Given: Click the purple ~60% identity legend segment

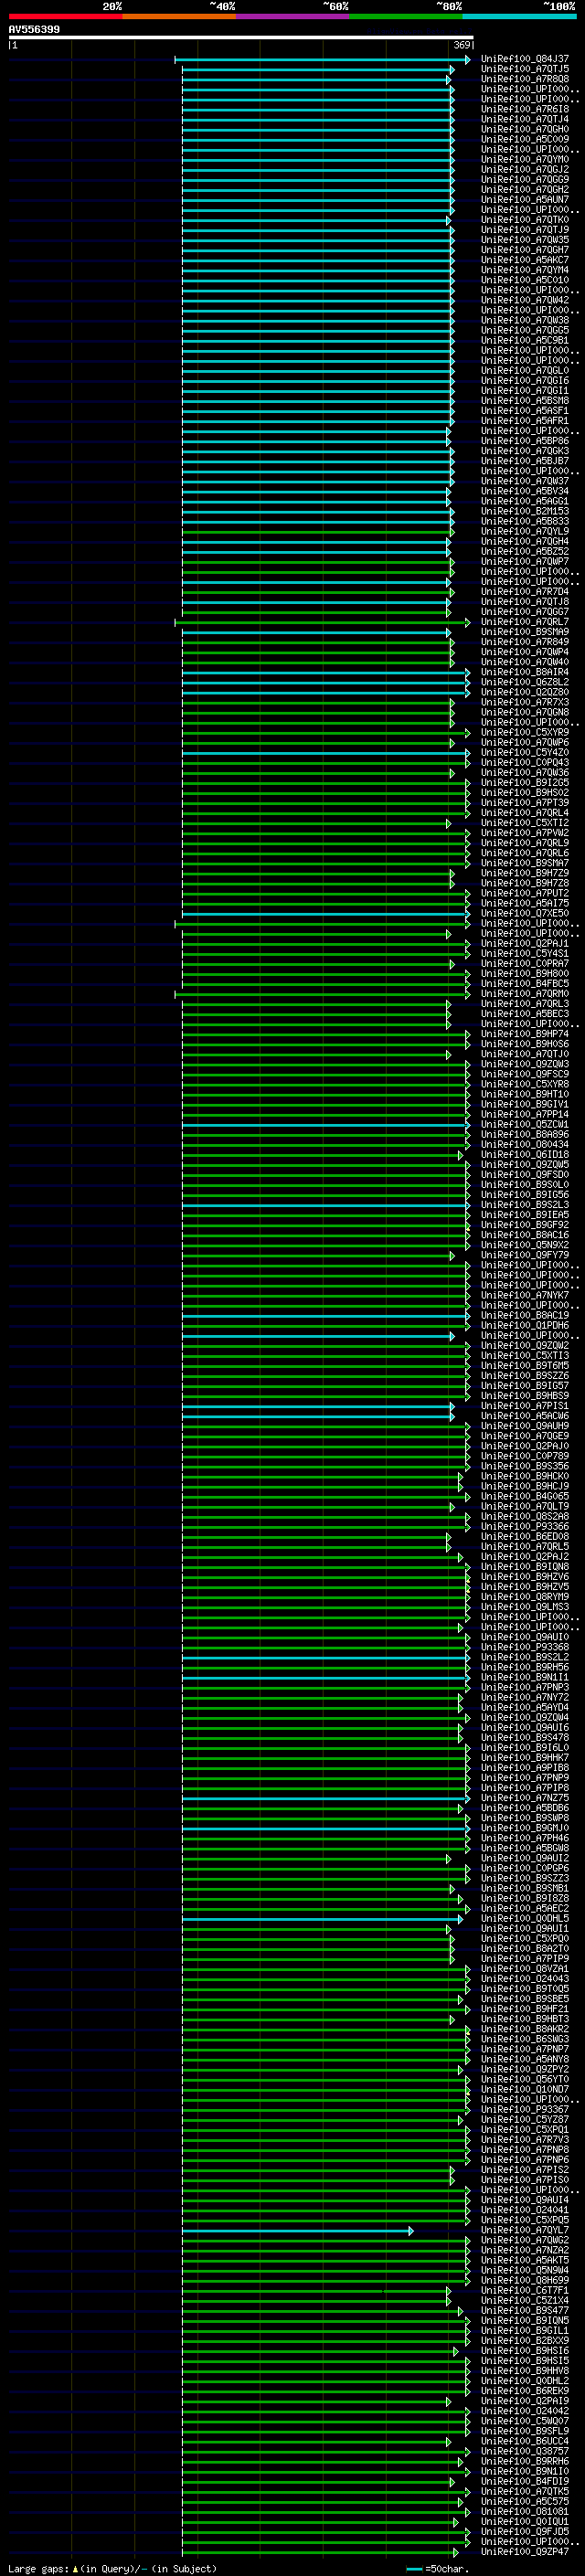Looking at the screenshot, I should (x=292, y=16).
